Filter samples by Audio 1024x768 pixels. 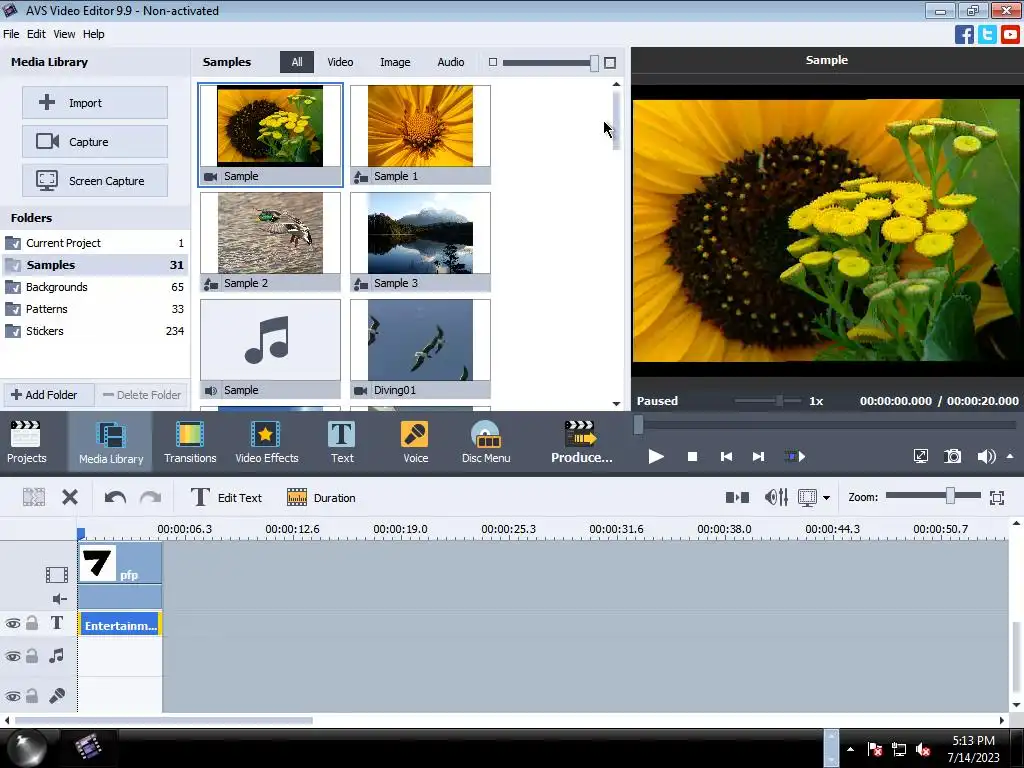click(451, 62)
